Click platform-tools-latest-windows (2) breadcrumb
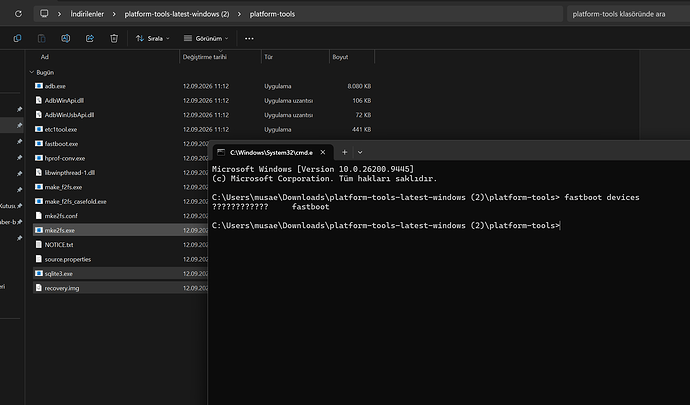Screen dimensions: 690x405 (177, 14)
